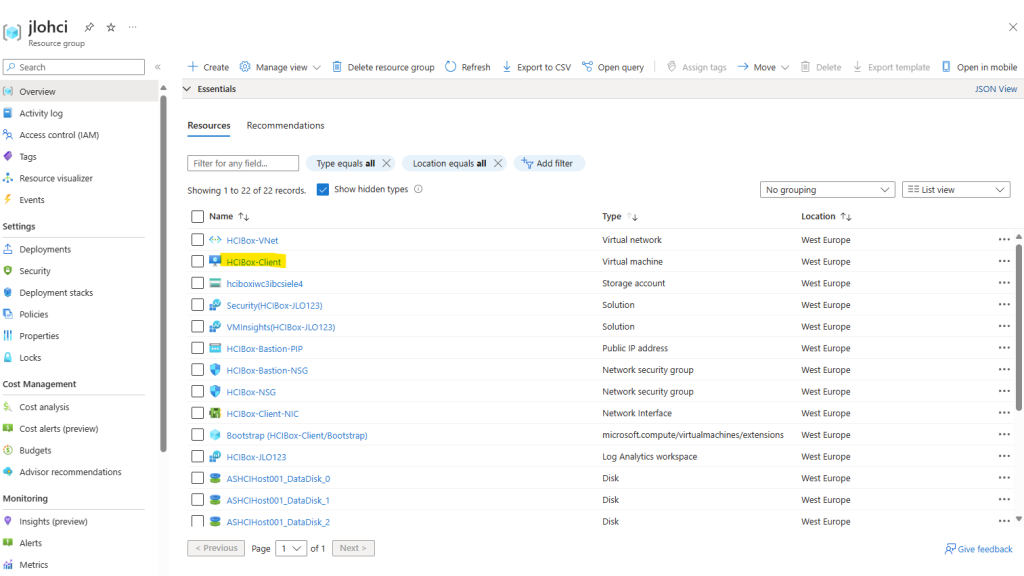This screenshot has height=576, width=1024.
Task: Open more options ellipsis beside jlohci title
Action: [x=133, y=27]
